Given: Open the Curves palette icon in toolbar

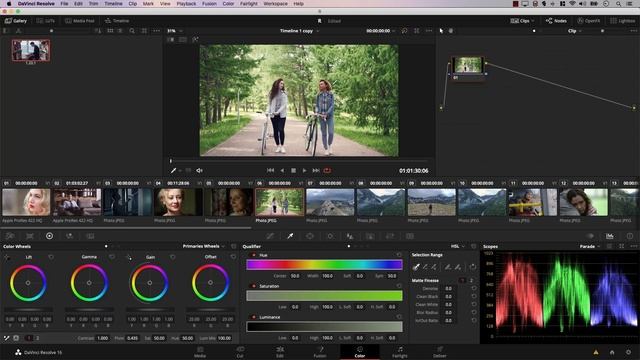Looking at the screenshot, I should (270, 236).
